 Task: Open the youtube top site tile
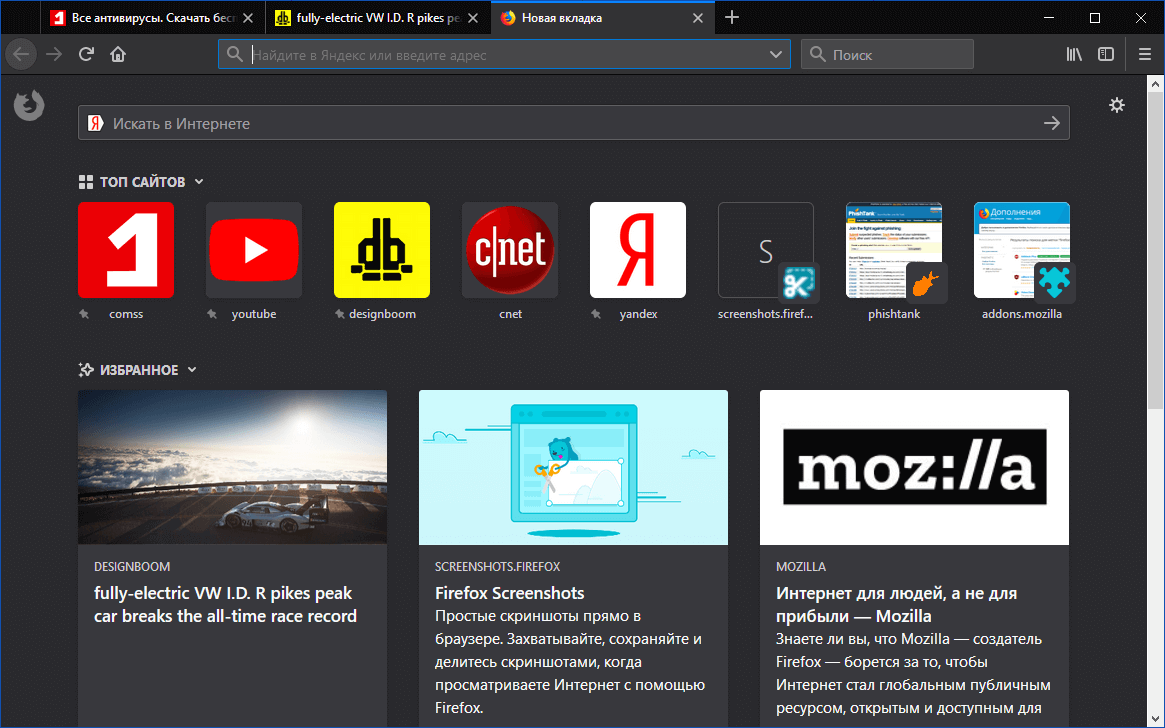[254, 250]
